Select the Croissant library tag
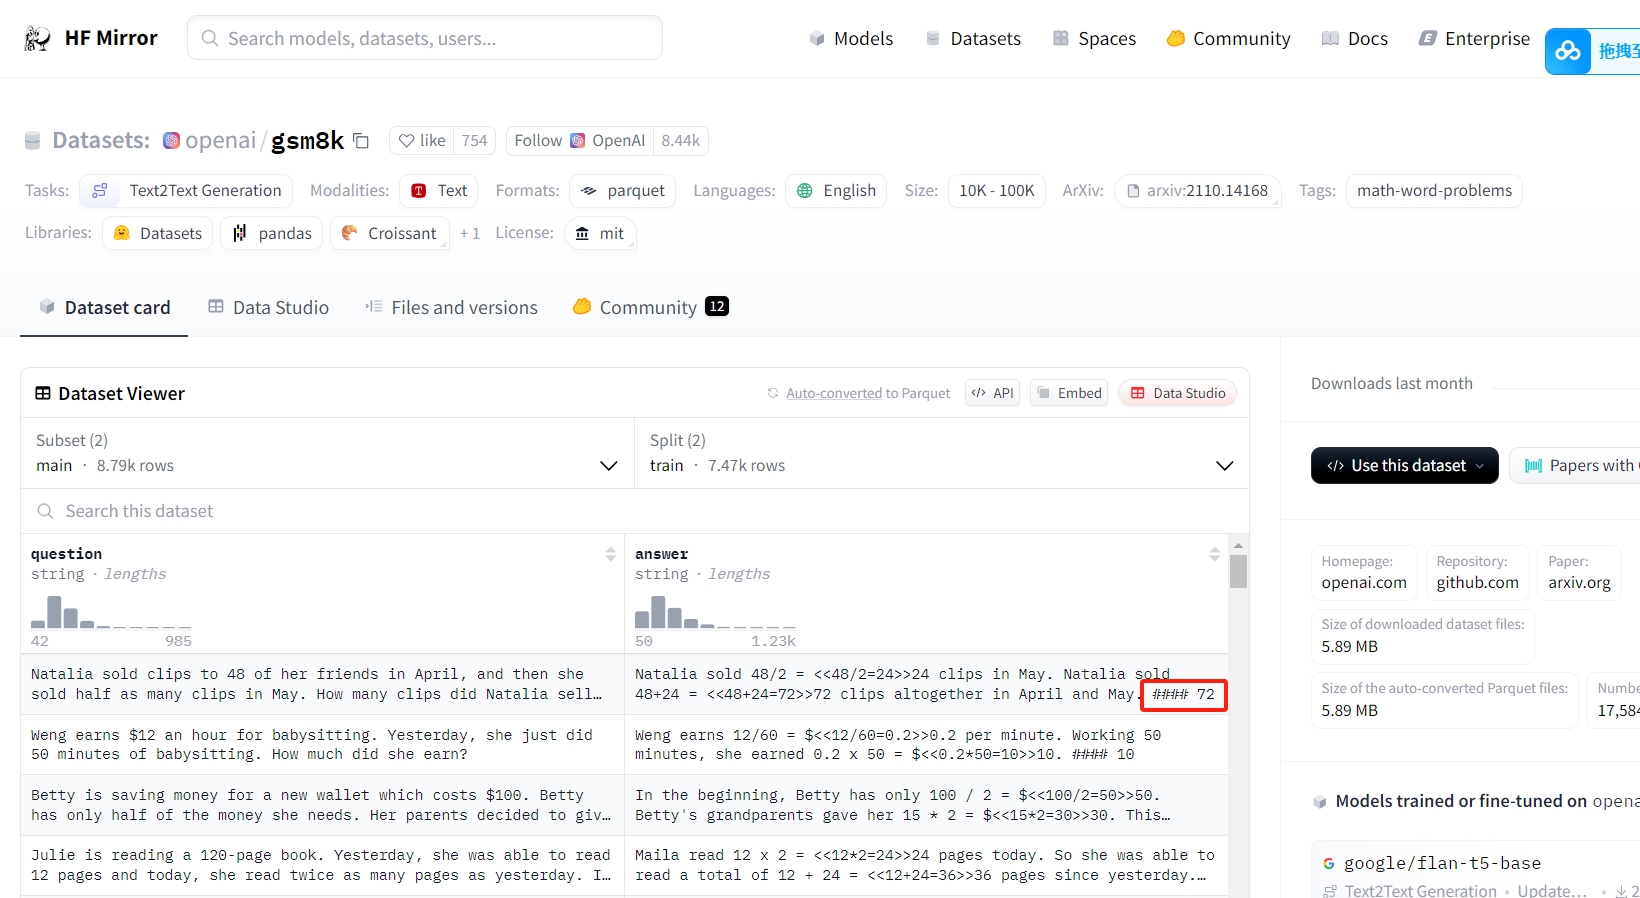1640x898 pixels. [x=390, y=233]
